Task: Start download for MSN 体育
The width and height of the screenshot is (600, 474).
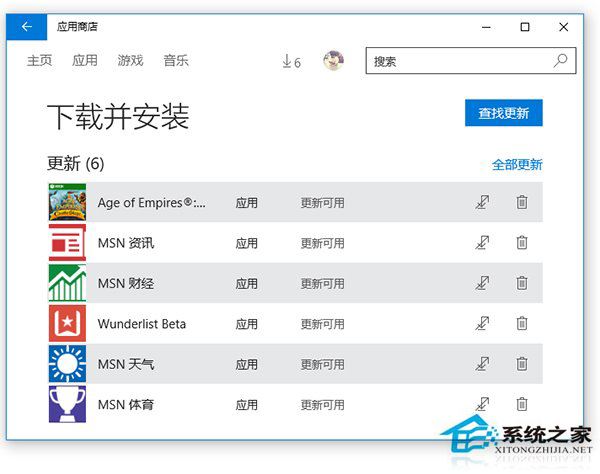Action: coord(482,404)
